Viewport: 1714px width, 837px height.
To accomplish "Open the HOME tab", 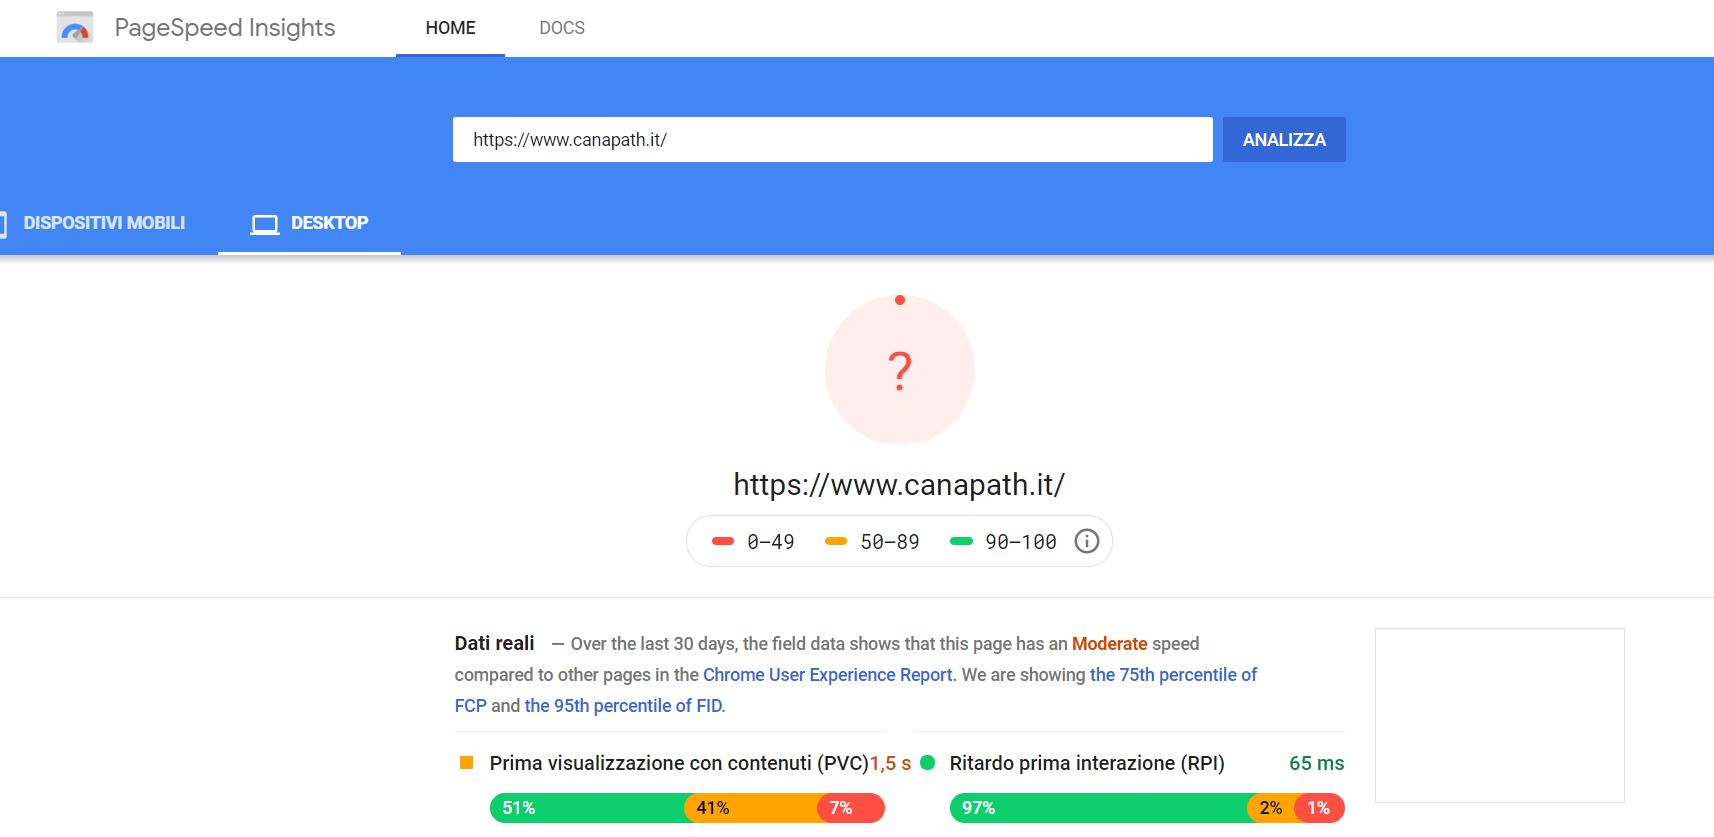I will point(450,28).
